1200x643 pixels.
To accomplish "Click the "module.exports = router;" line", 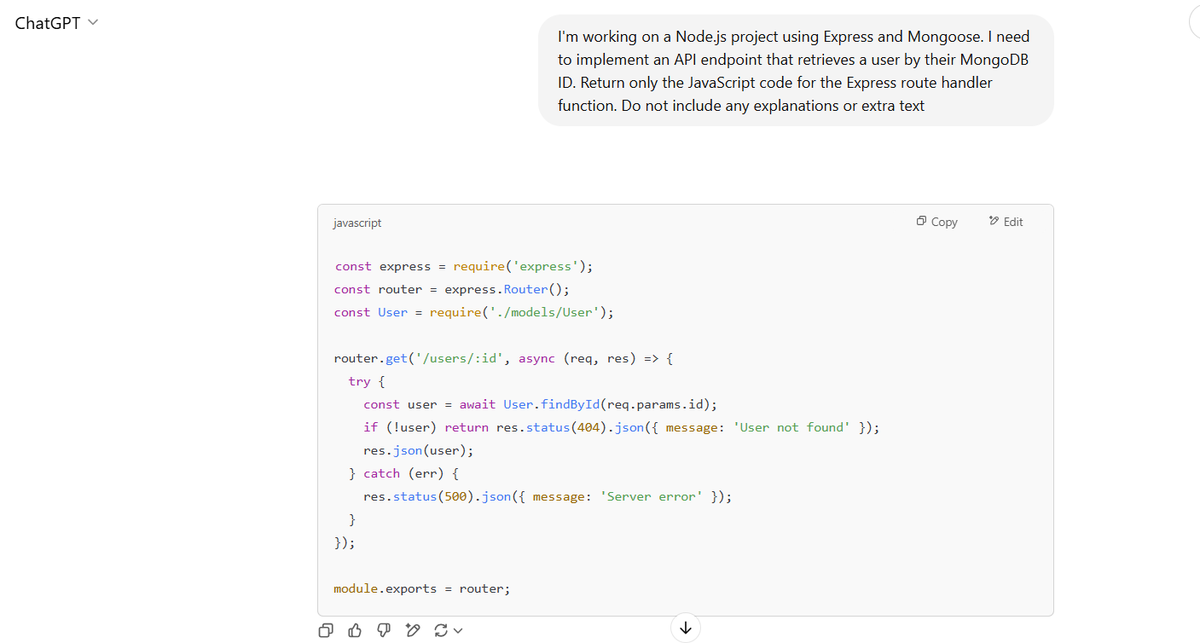I will point(422,589).
